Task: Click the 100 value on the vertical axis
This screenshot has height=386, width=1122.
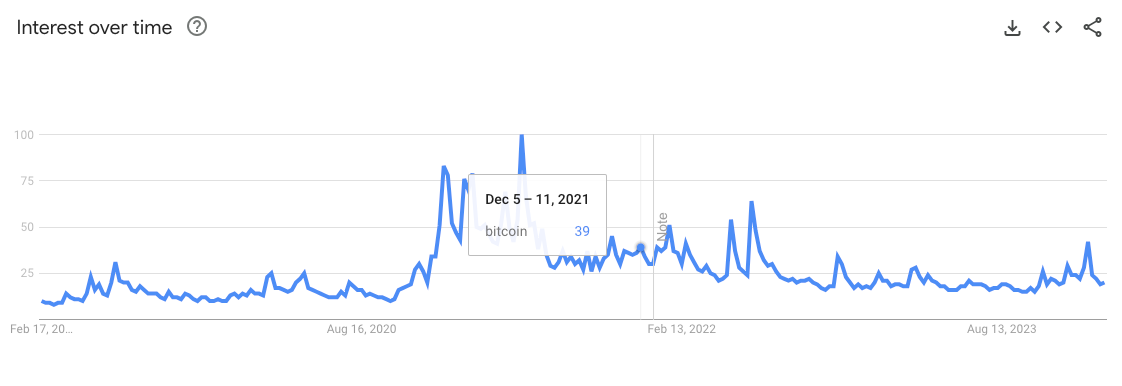Action: [25, 135]
